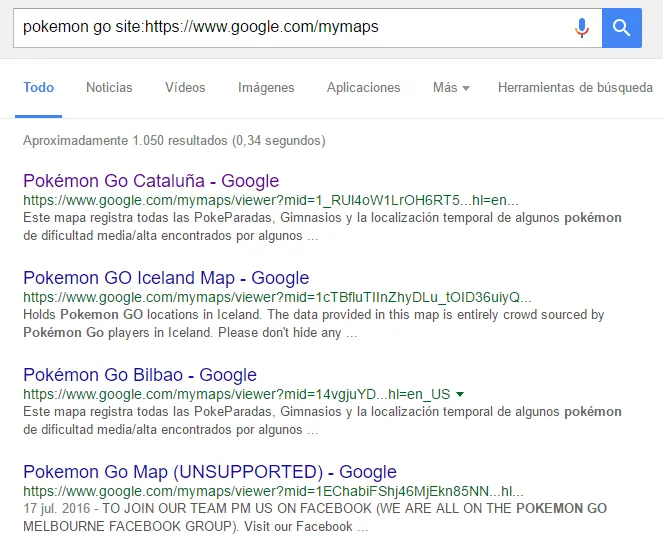
Task: Expand the green arrow beside Bilbao URL
Action: click(460, 395)
